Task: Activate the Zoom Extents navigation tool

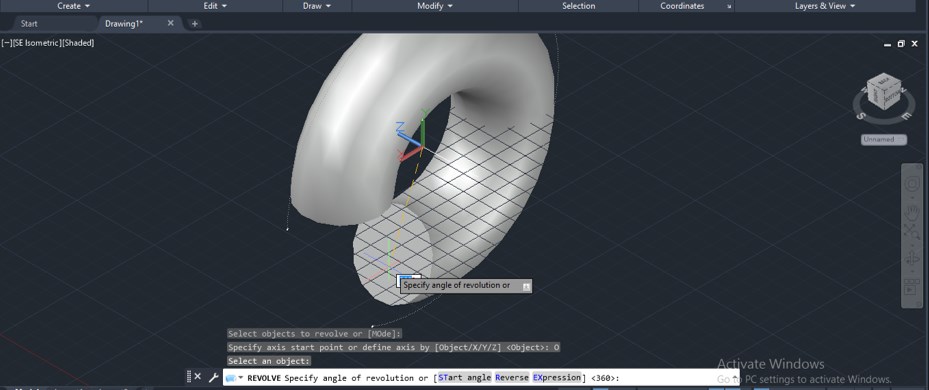Action: 911,232
